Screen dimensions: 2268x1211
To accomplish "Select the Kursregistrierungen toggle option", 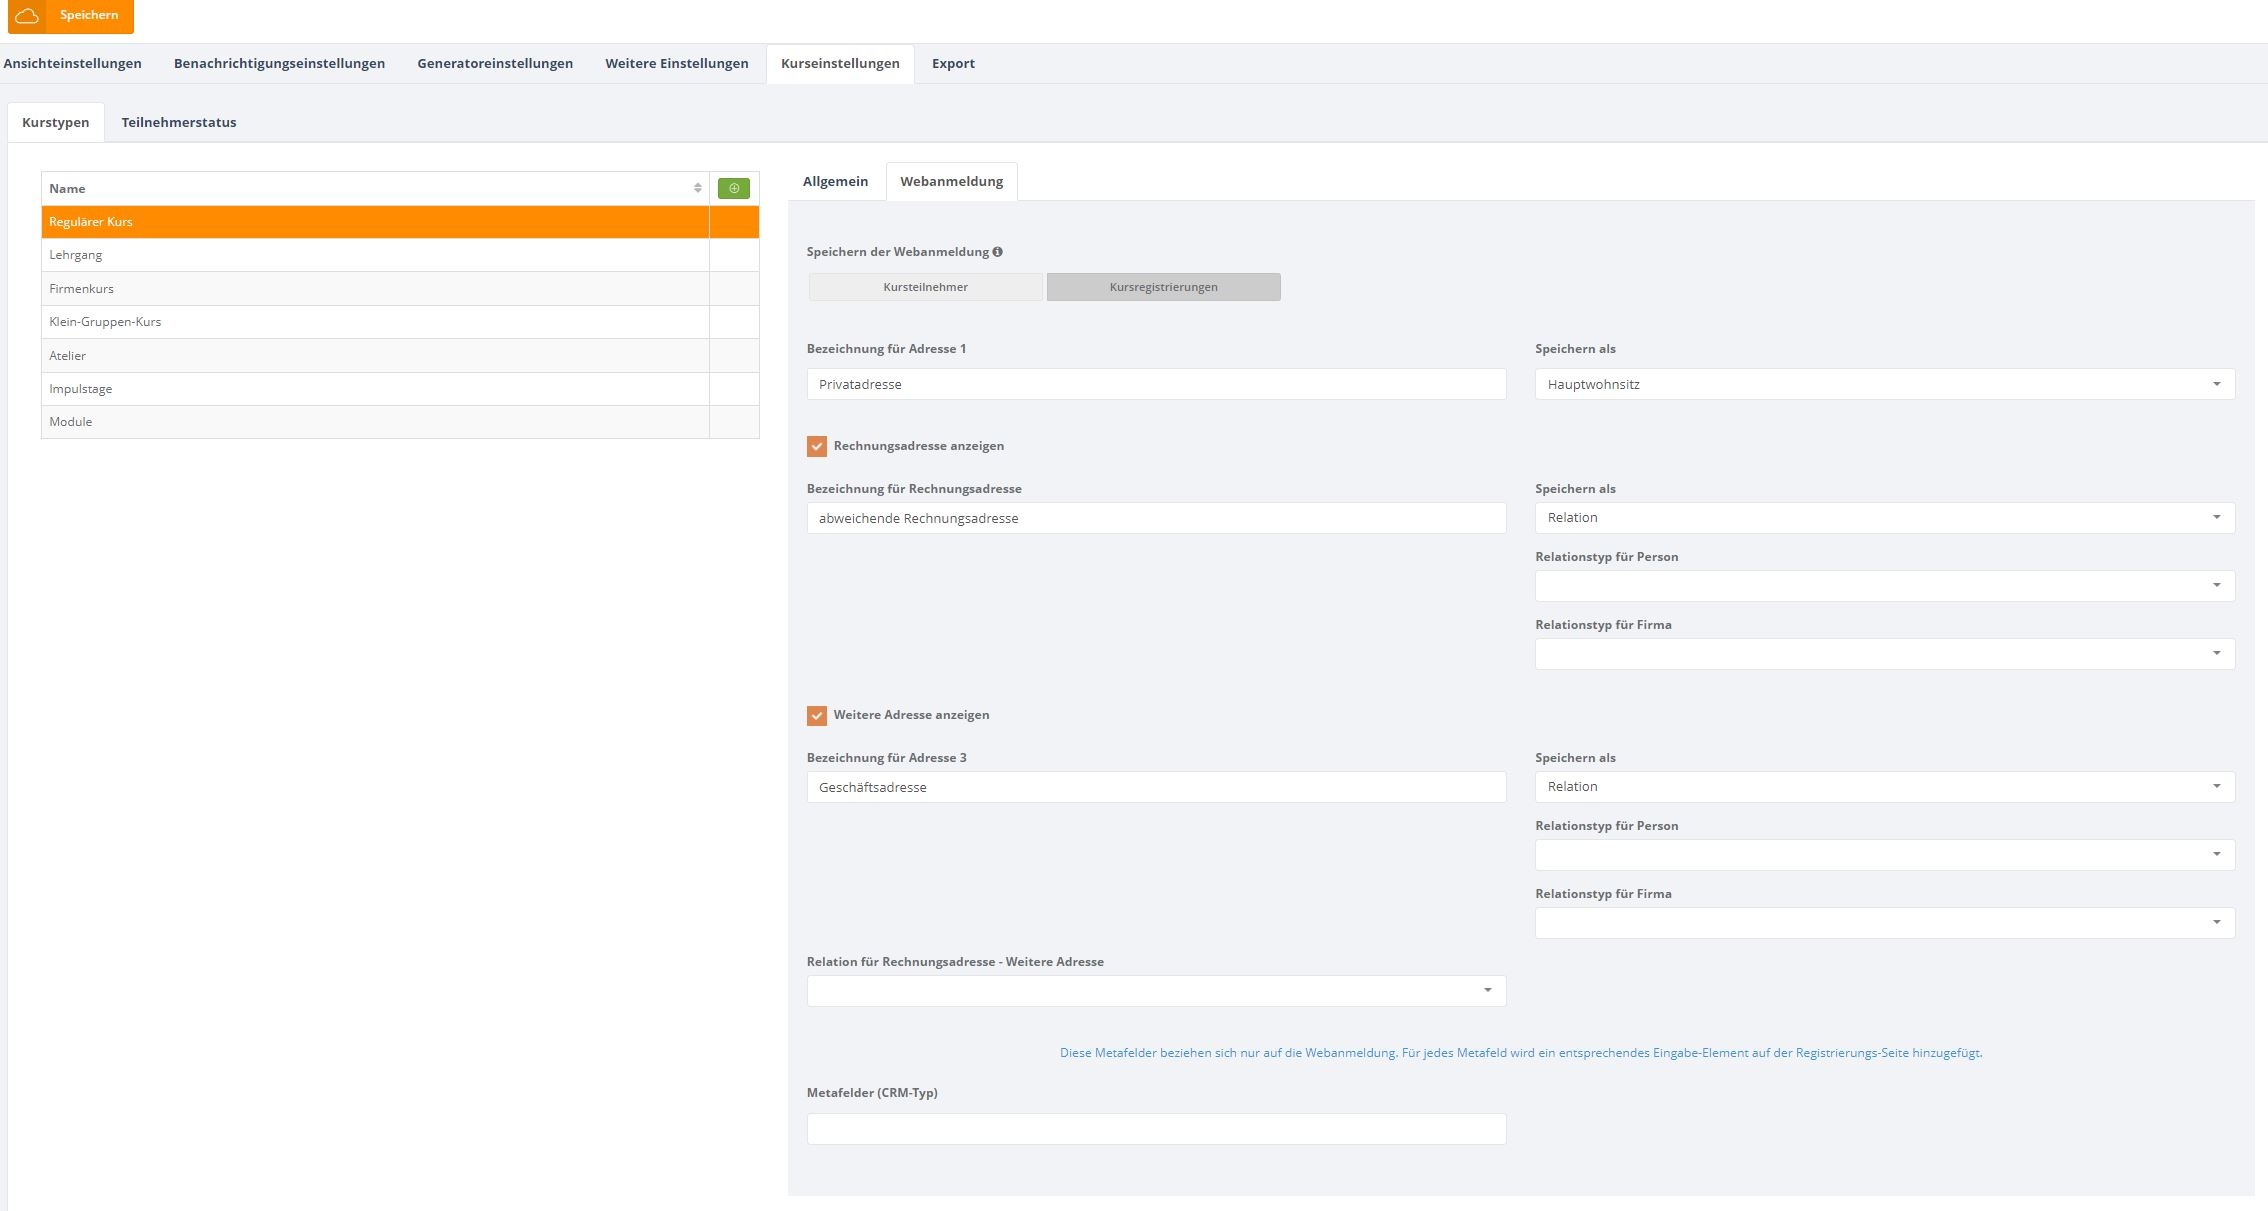I will point(1163,287).
